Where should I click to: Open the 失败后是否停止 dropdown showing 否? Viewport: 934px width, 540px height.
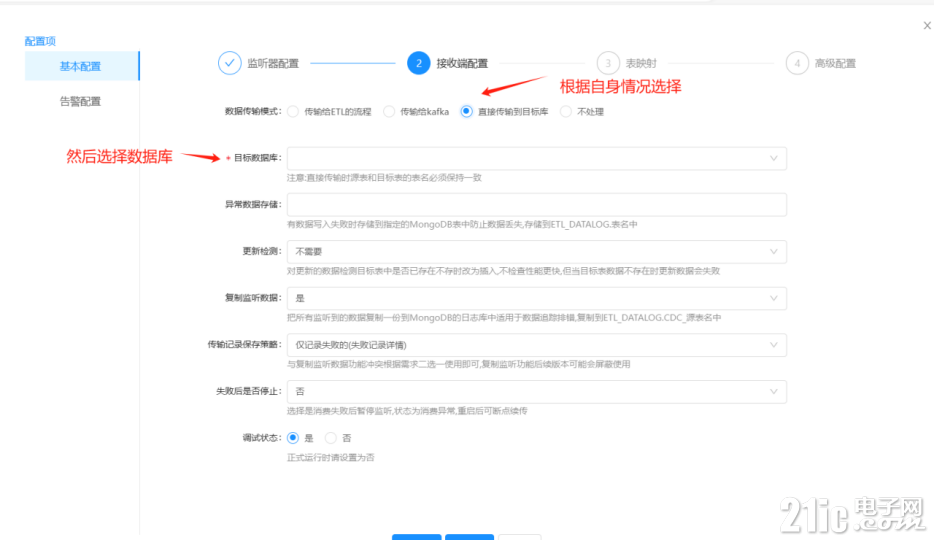point(537,391)
